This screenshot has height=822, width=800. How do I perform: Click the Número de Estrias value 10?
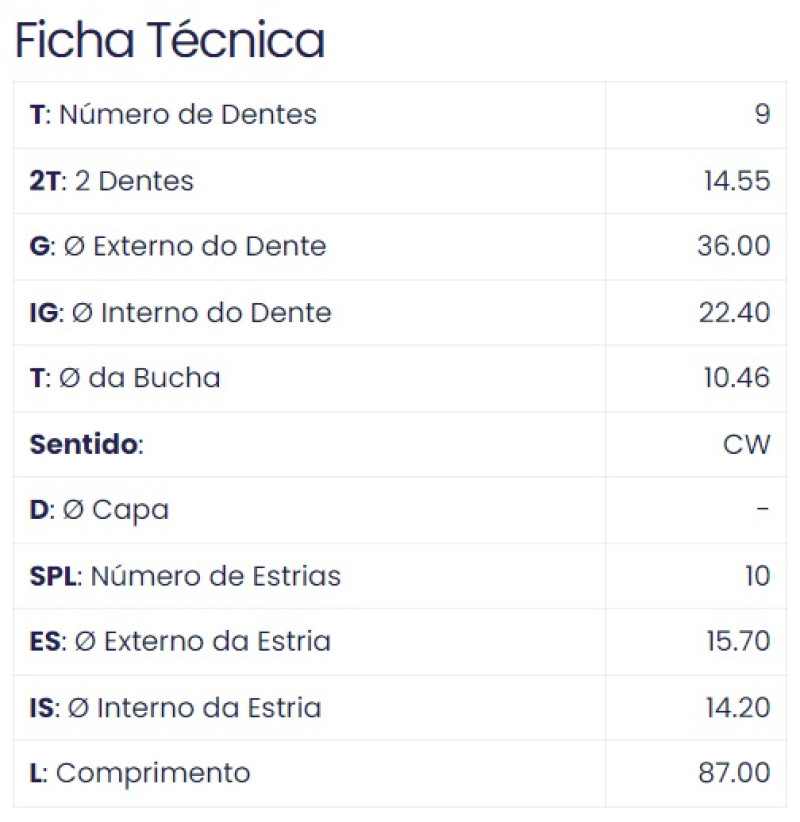(757, 576)
